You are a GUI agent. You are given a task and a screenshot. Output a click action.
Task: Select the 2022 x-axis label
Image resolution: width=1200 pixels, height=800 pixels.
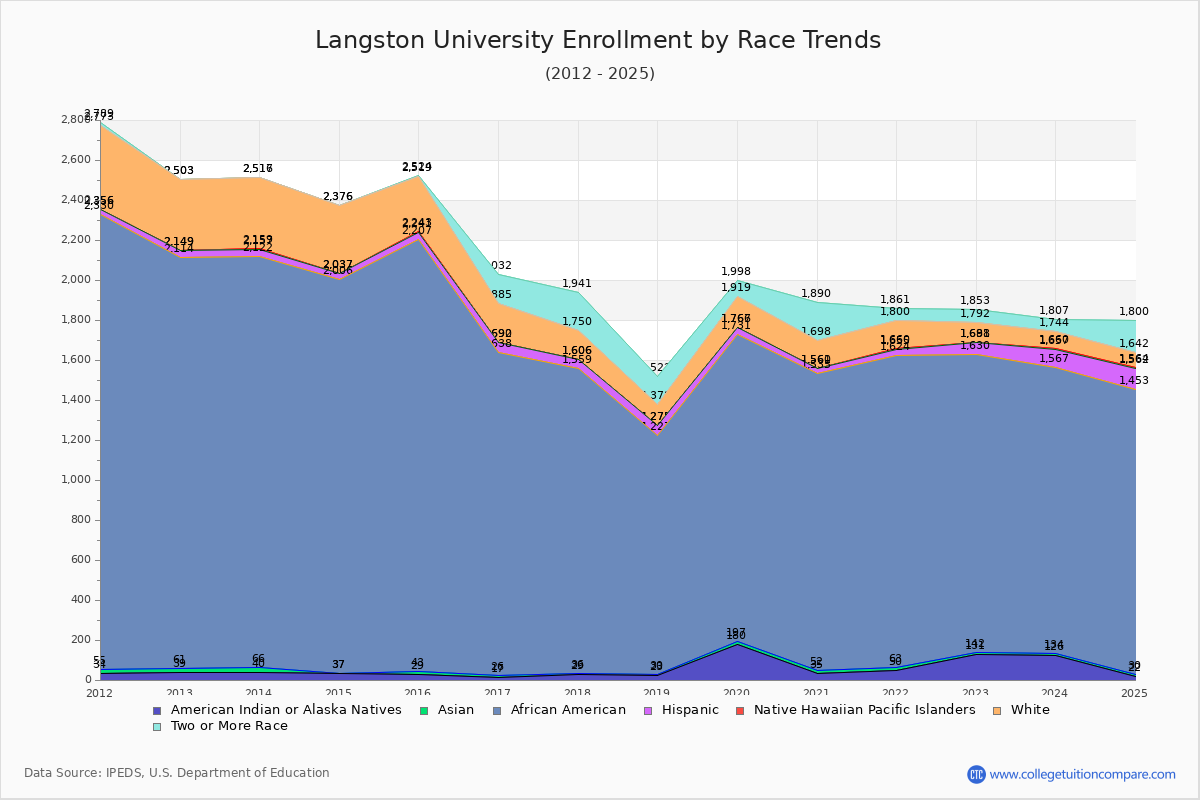tap(896, 693)
